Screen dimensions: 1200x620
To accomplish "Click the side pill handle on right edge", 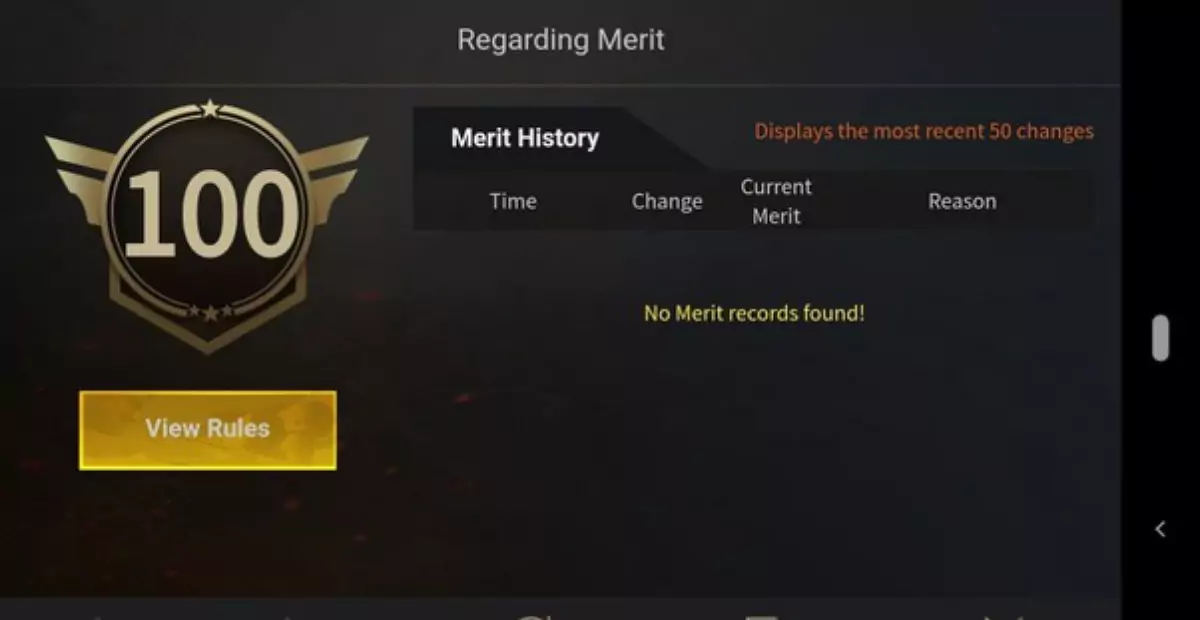I will click(x=1160, y=338).
